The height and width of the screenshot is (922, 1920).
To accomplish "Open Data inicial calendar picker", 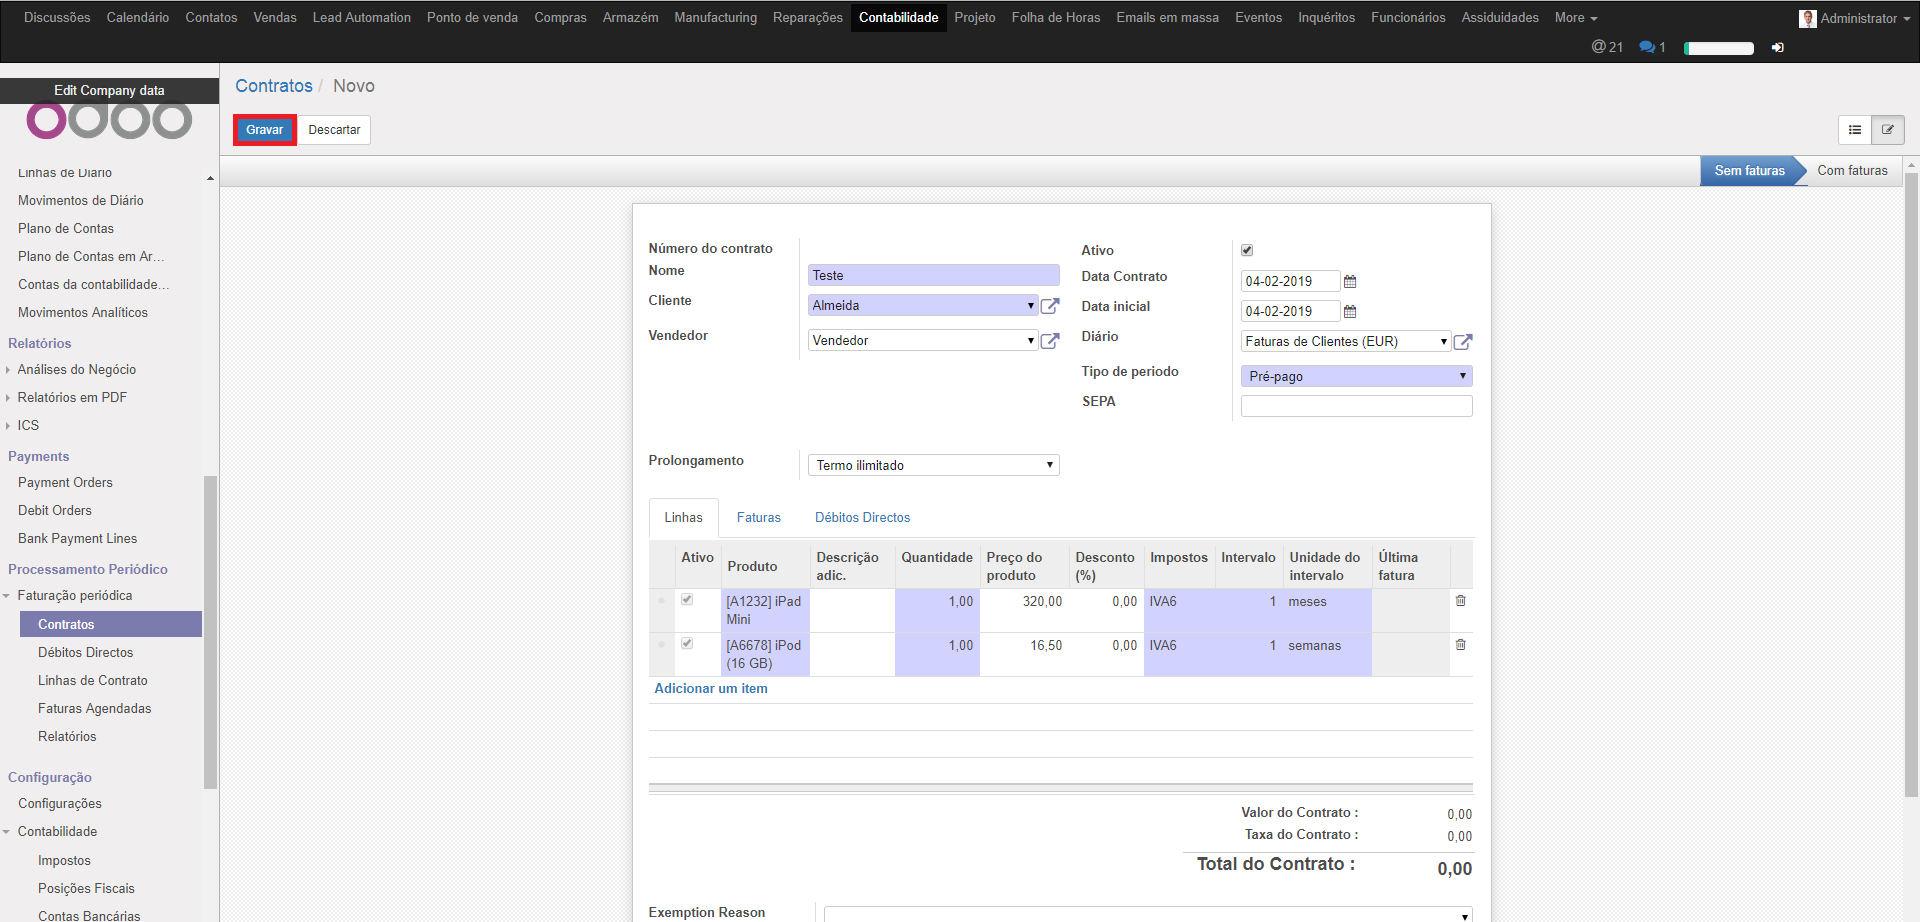I will tap(1350, 312).
